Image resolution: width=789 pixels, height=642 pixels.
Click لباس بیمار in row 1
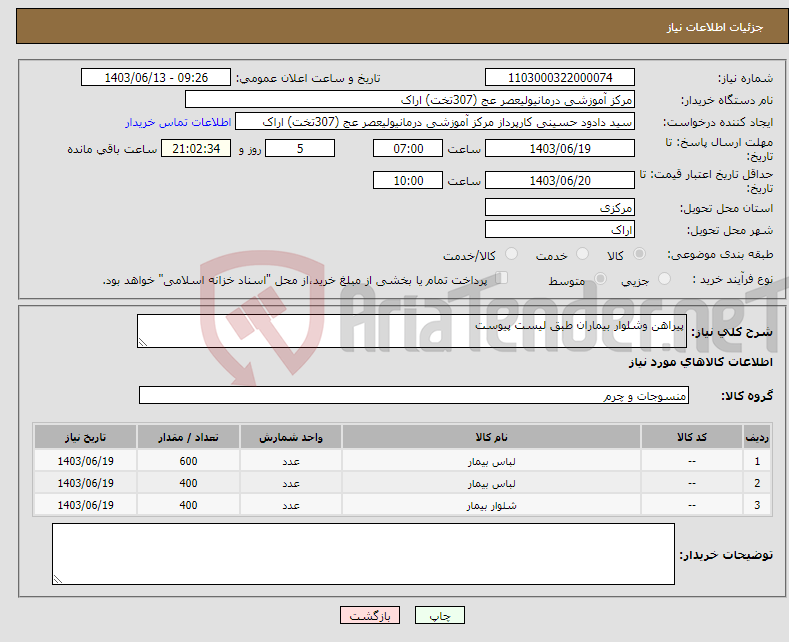pyautogui.click(x=492, y=461)
